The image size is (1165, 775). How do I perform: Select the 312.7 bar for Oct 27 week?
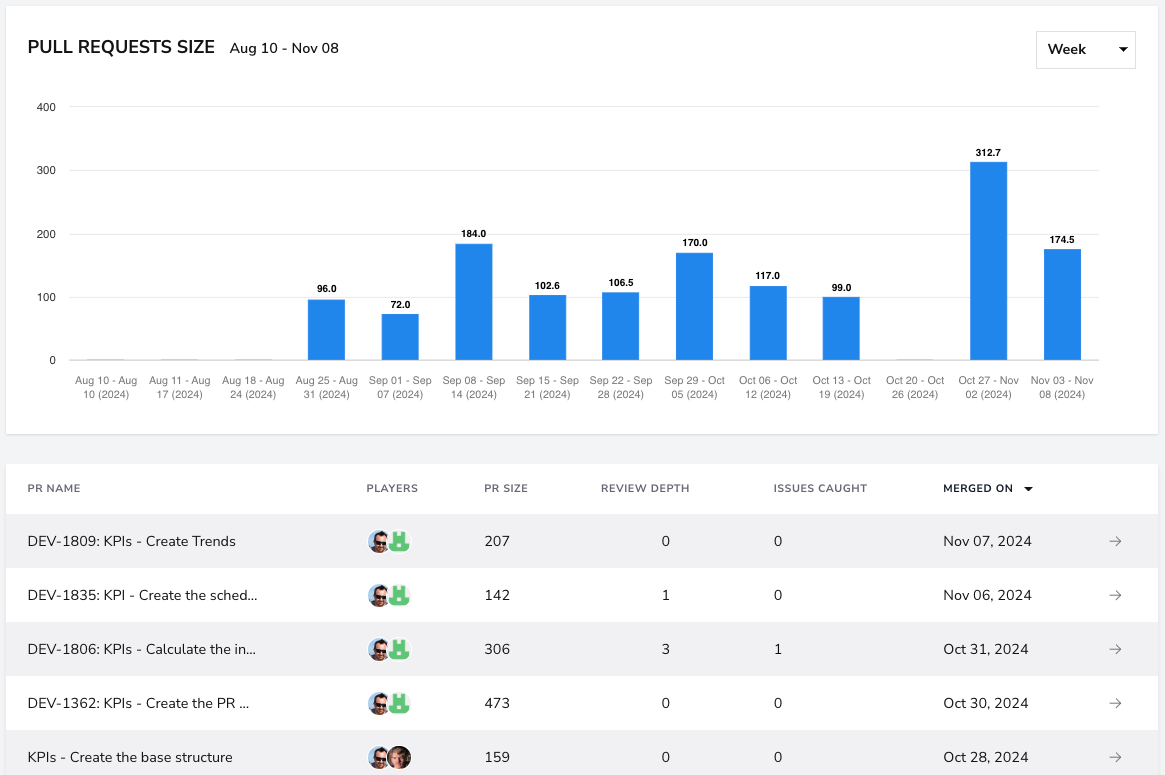(988, 261)
